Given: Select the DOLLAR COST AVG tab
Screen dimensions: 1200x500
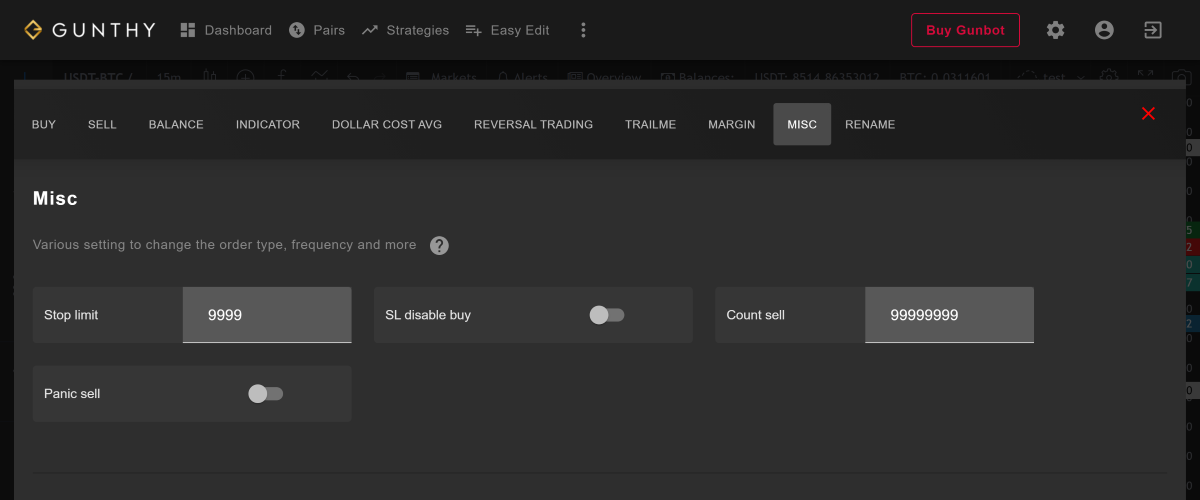Looking at the screenshot, I should click(387, 125).
